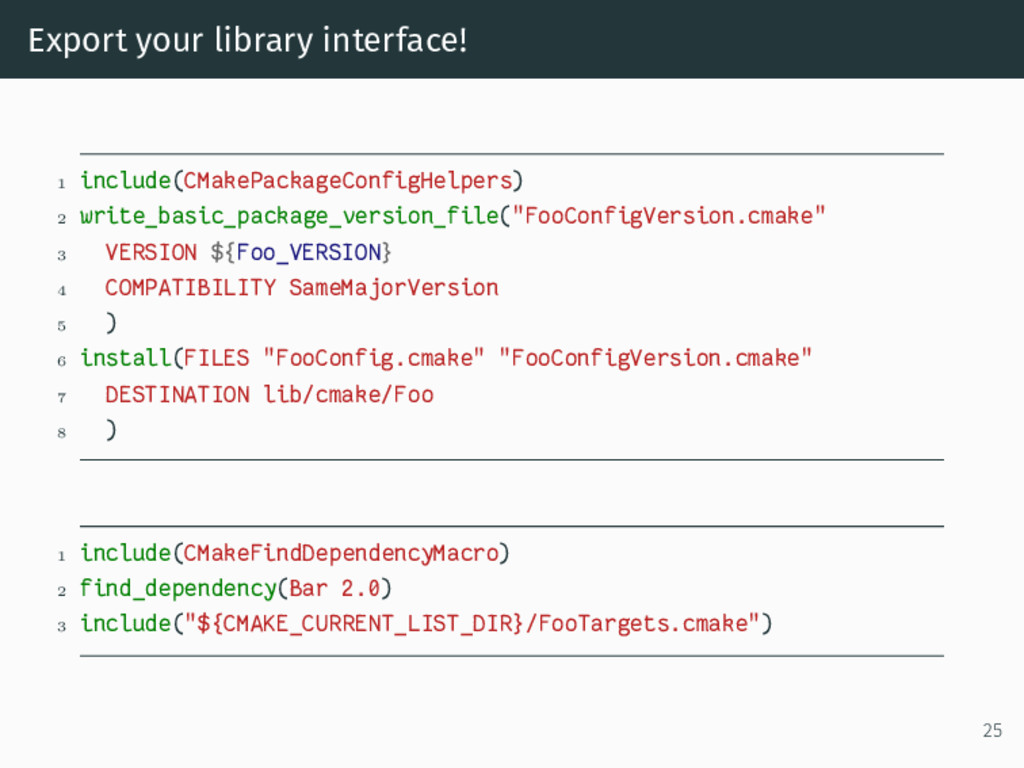Select "include(CMakePackageConfigHelpers)" code line
This screenshot has height=768, width=1024.
point(302,181)
